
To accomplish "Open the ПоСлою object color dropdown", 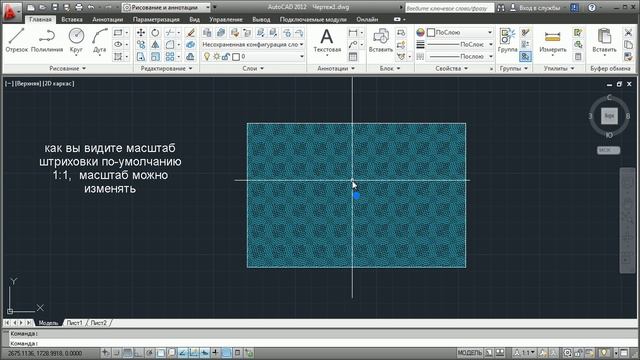I will coord(460,32).
